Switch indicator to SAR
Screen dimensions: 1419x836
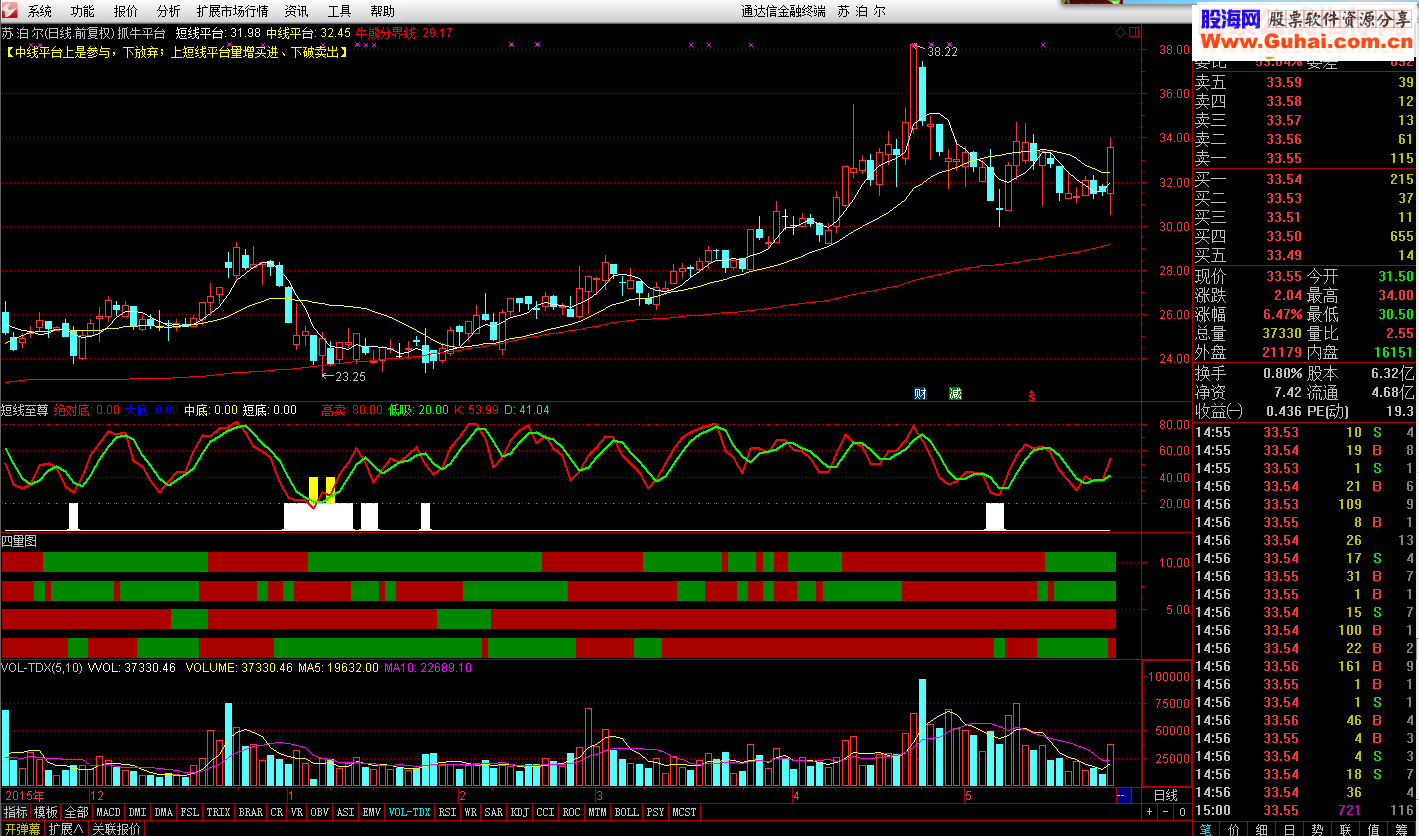[x=493, y=812]
